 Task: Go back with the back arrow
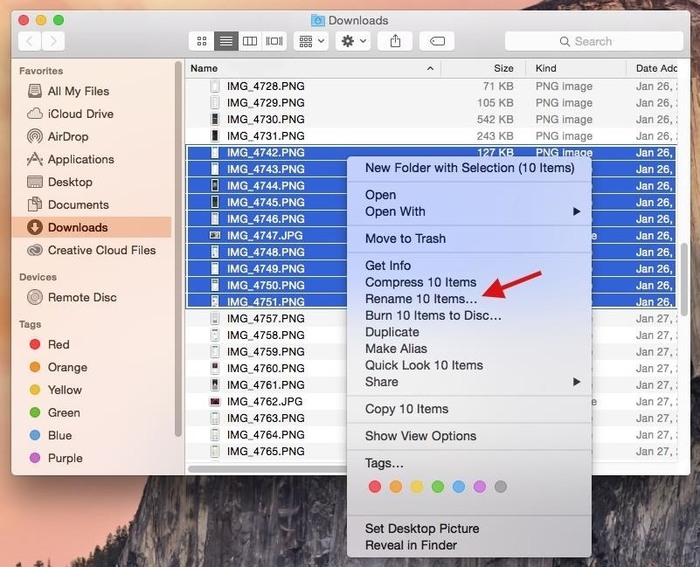(29, 41)
